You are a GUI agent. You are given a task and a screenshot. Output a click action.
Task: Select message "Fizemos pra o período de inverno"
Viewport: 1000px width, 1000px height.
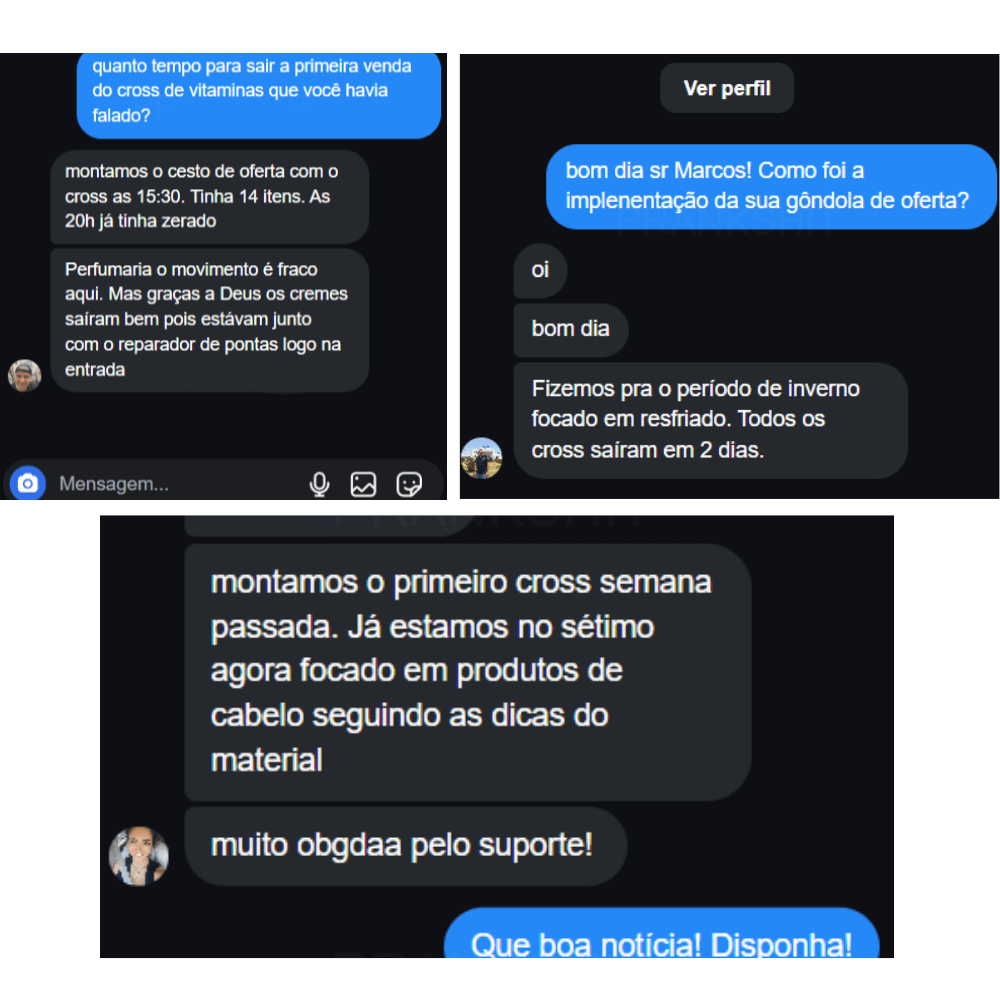point(710,420)
